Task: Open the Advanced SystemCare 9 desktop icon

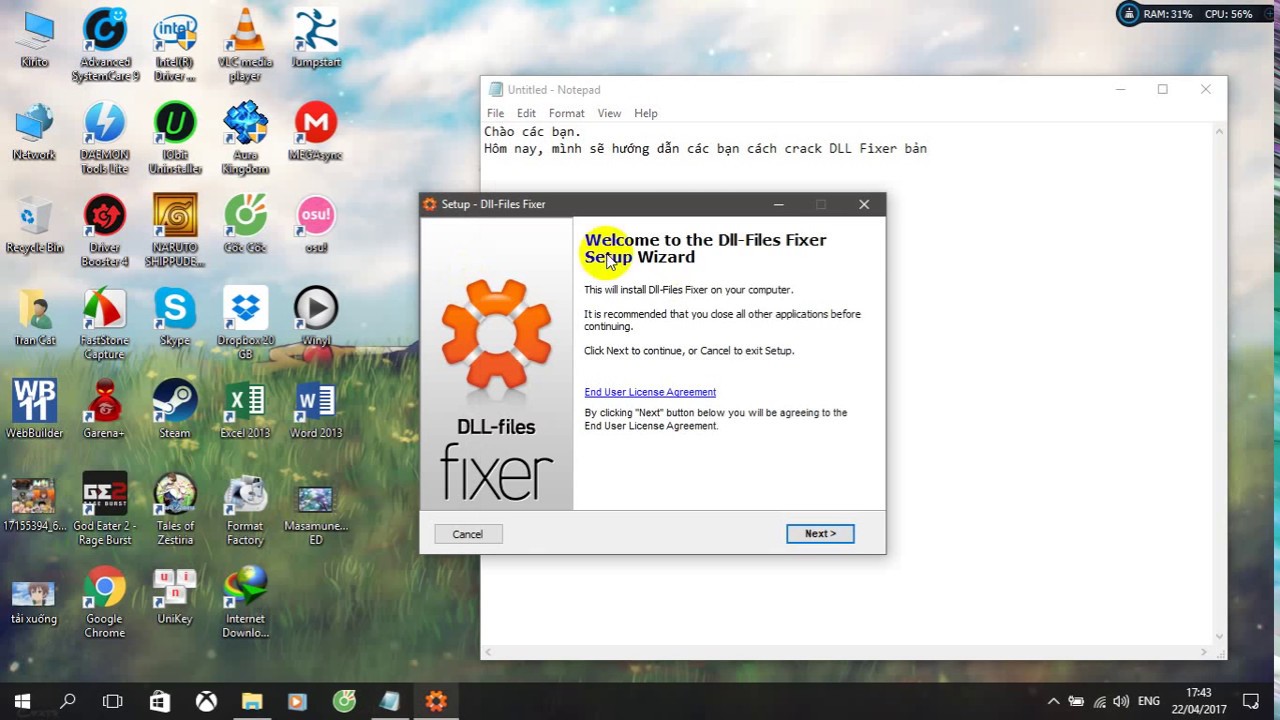Action: (105, 45)
